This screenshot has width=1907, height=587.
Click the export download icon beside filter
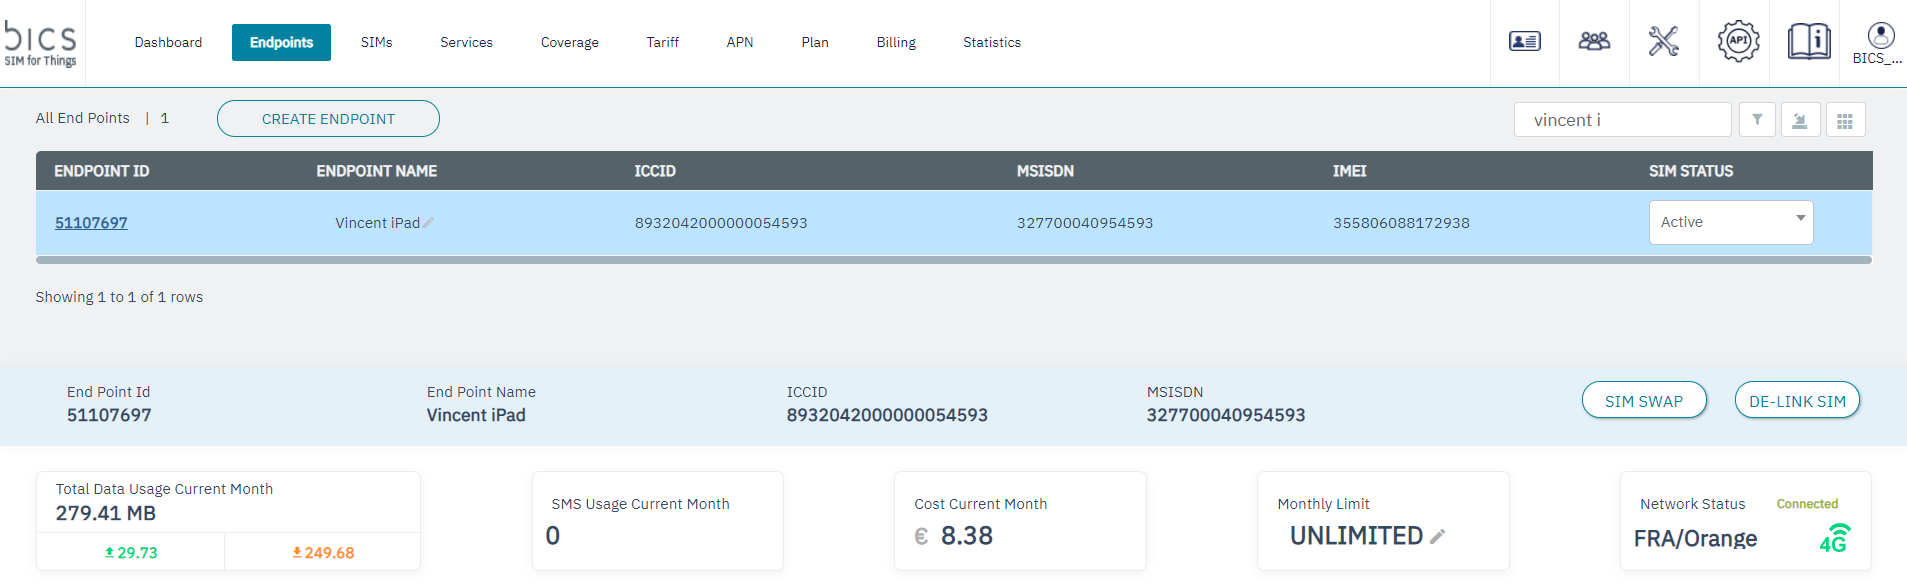pos(1800,121)
